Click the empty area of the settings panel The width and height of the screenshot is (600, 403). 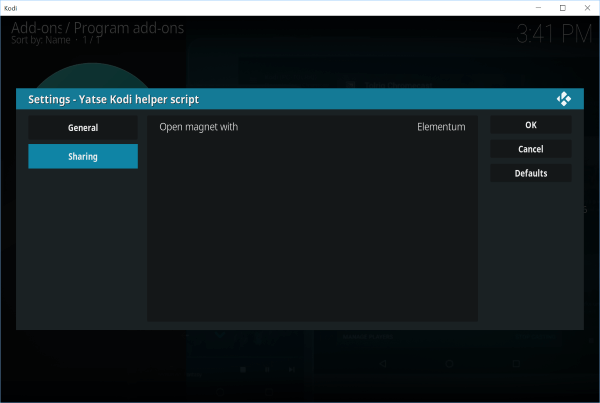(x=312, y=240)
